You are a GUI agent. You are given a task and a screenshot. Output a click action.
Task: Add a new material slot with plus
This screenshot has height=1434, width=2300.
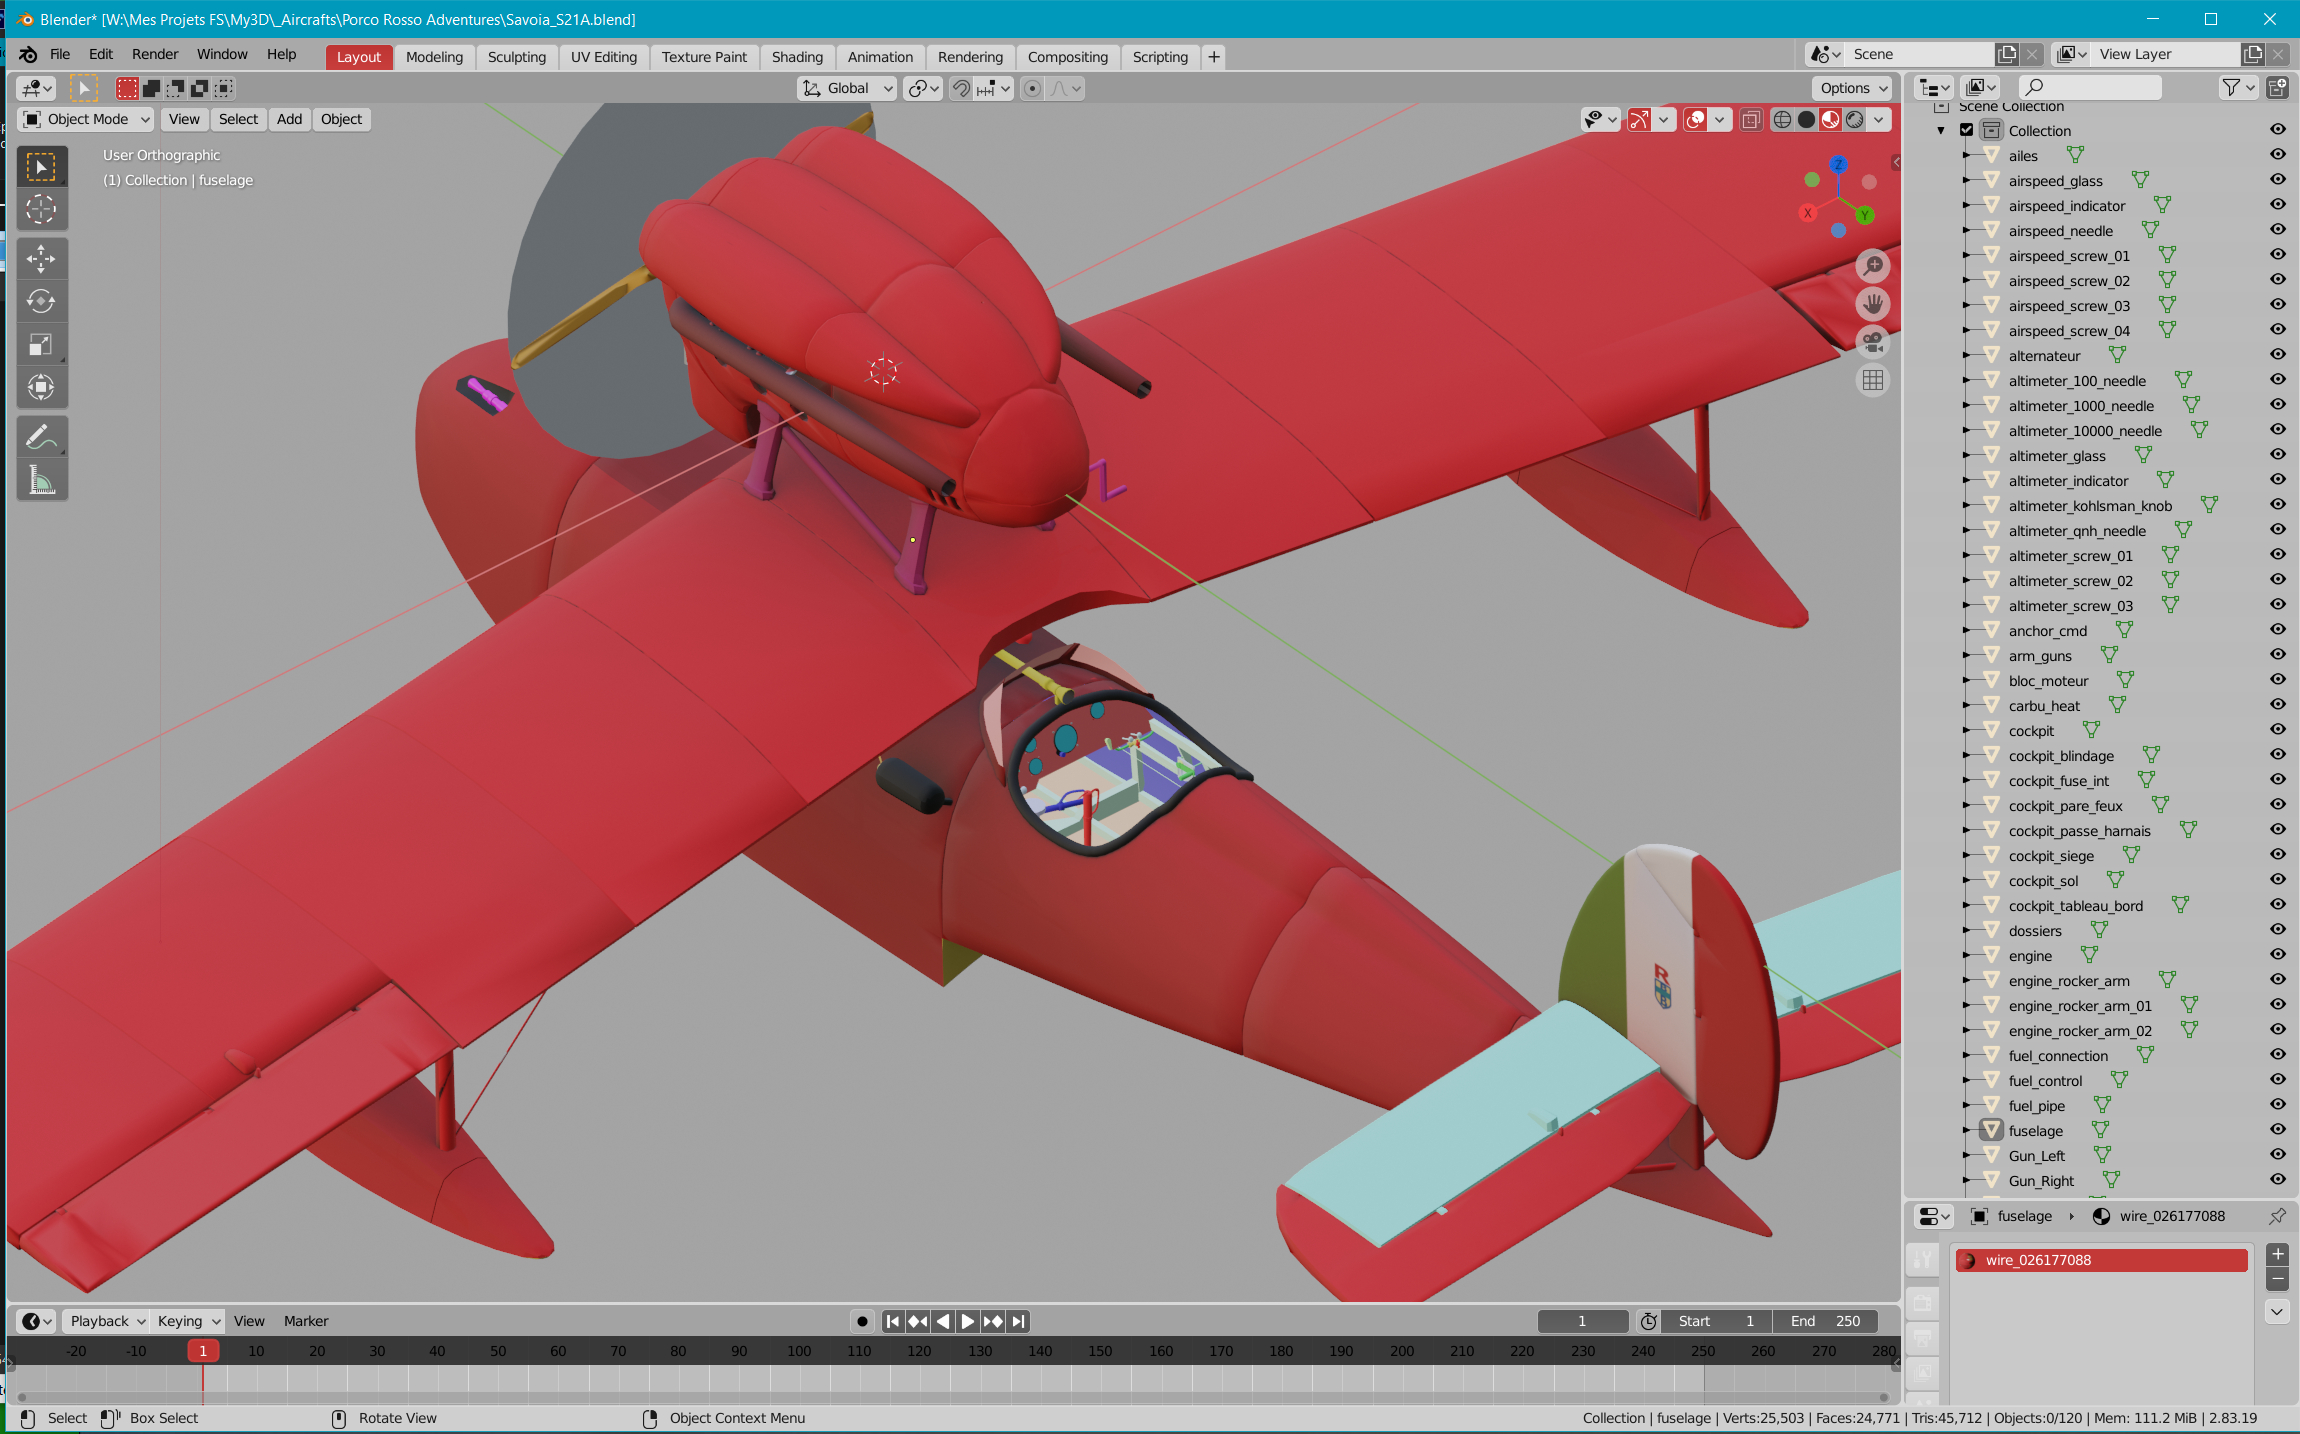(2277, 1254)
